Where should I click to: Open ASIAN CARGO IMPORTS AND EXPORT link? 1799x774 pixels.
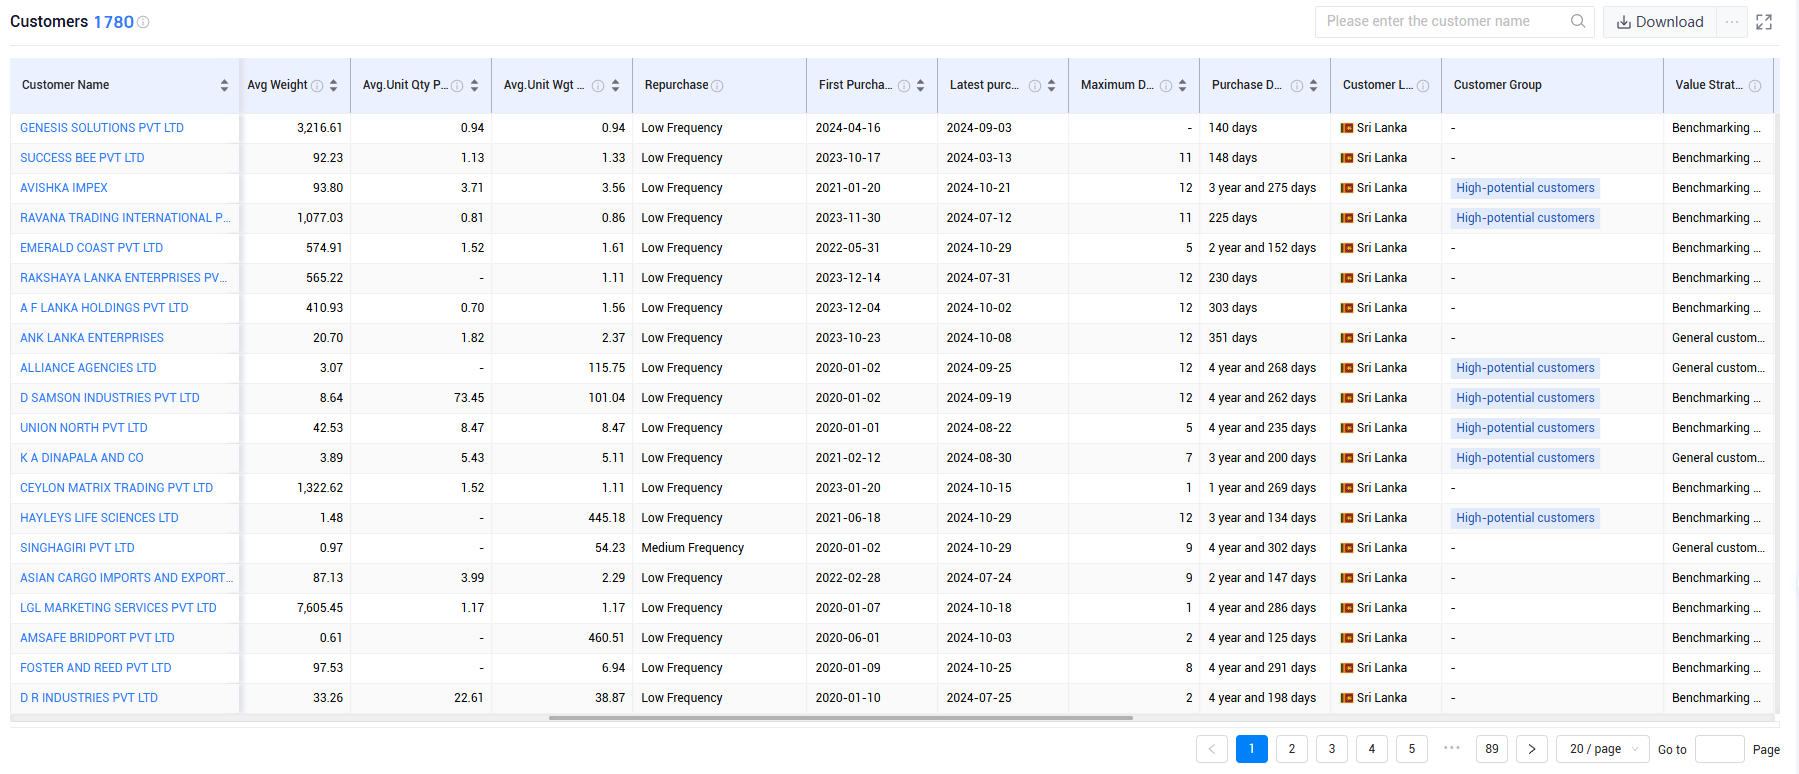[126, 578]
